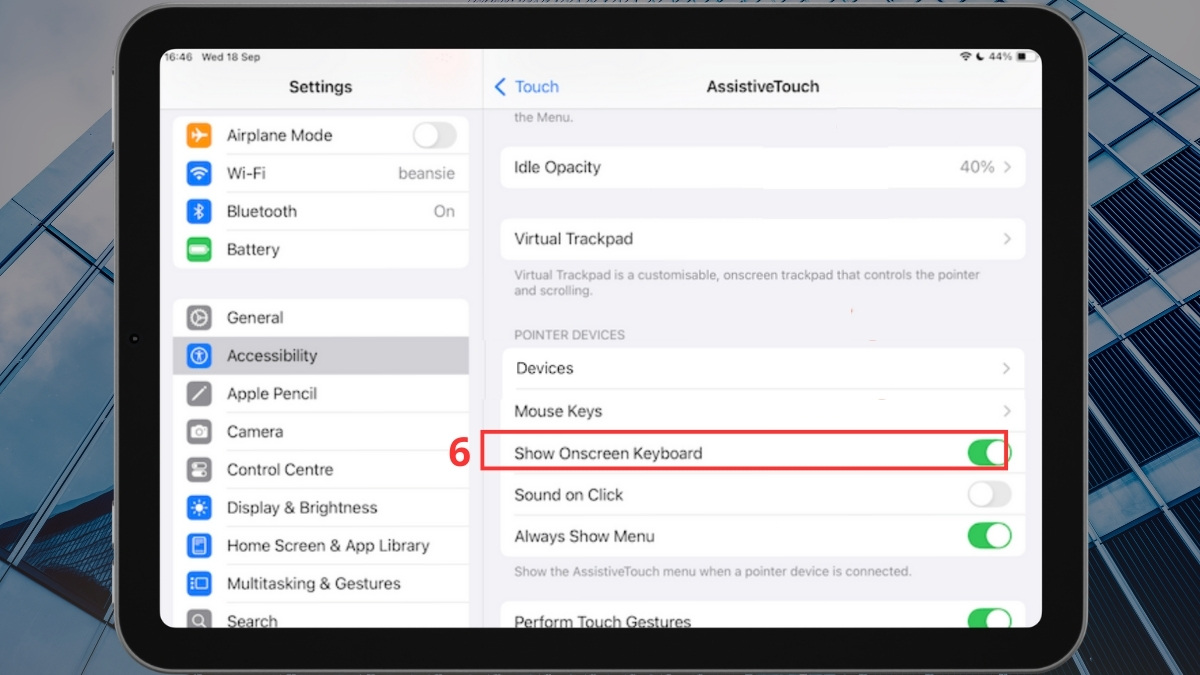Click the Display & Brightness icon
Viewport: 1200px width, 675px height.
199,507
